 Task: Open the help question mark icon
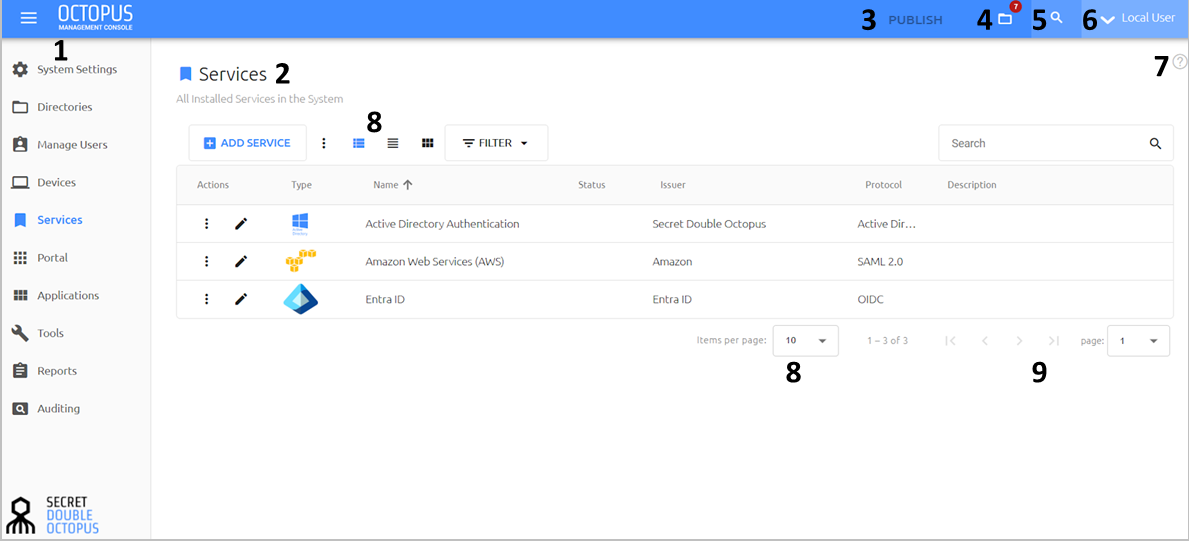click(1180, 62)
